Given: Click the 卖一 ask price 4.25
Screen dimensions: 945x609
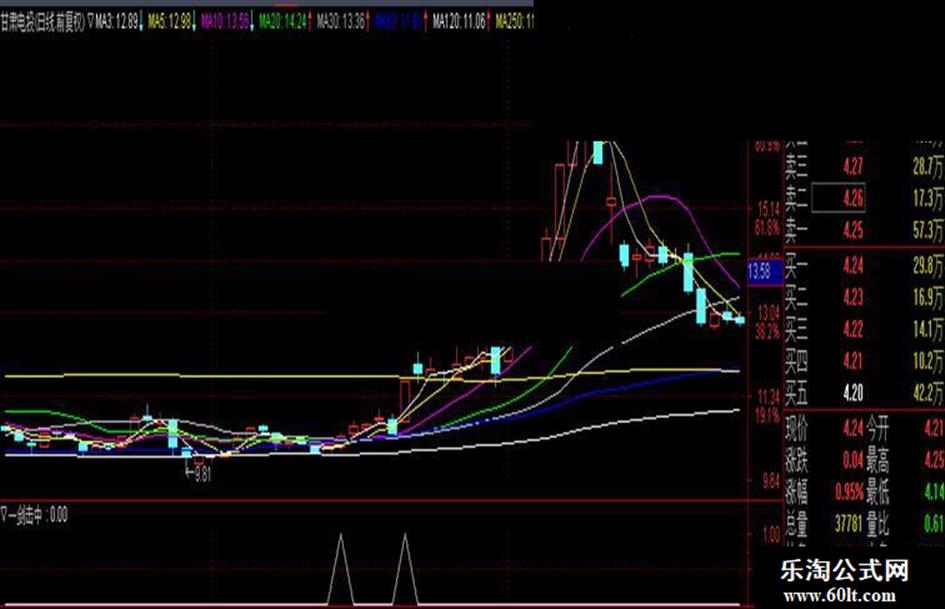Looking at the screenshot, I should (x=853, y=230).
